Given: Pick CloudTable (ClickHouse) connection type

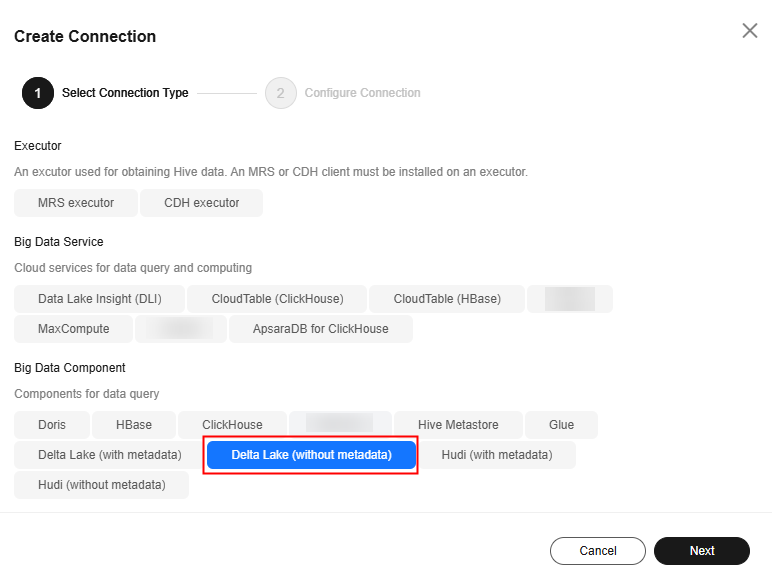Looking at the screenshot, I should click(x=277, y=299).
